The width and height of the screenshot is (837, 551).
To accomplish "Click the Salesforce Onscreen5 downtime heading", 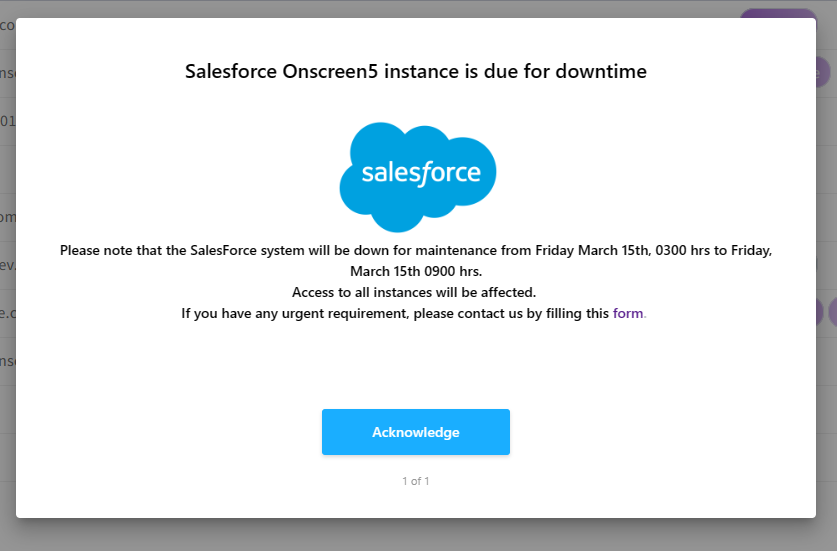I will coord(416,71).
